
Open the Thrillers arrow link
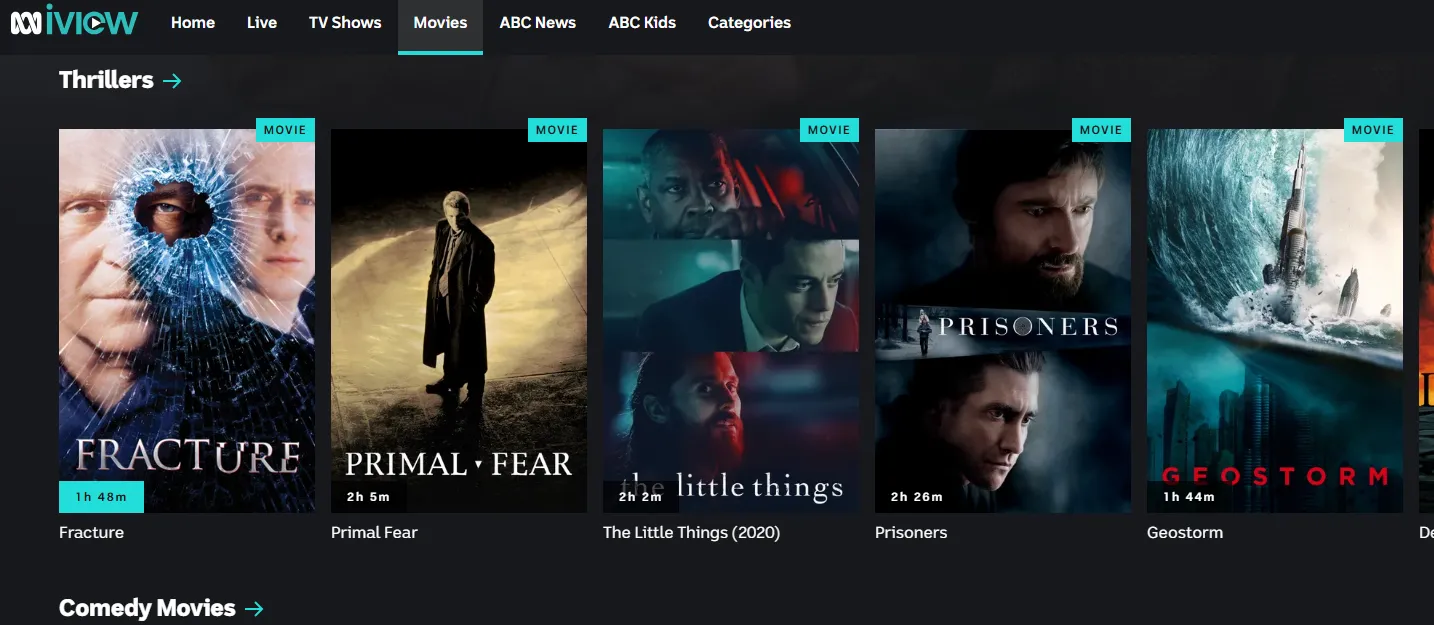(172, 80)
